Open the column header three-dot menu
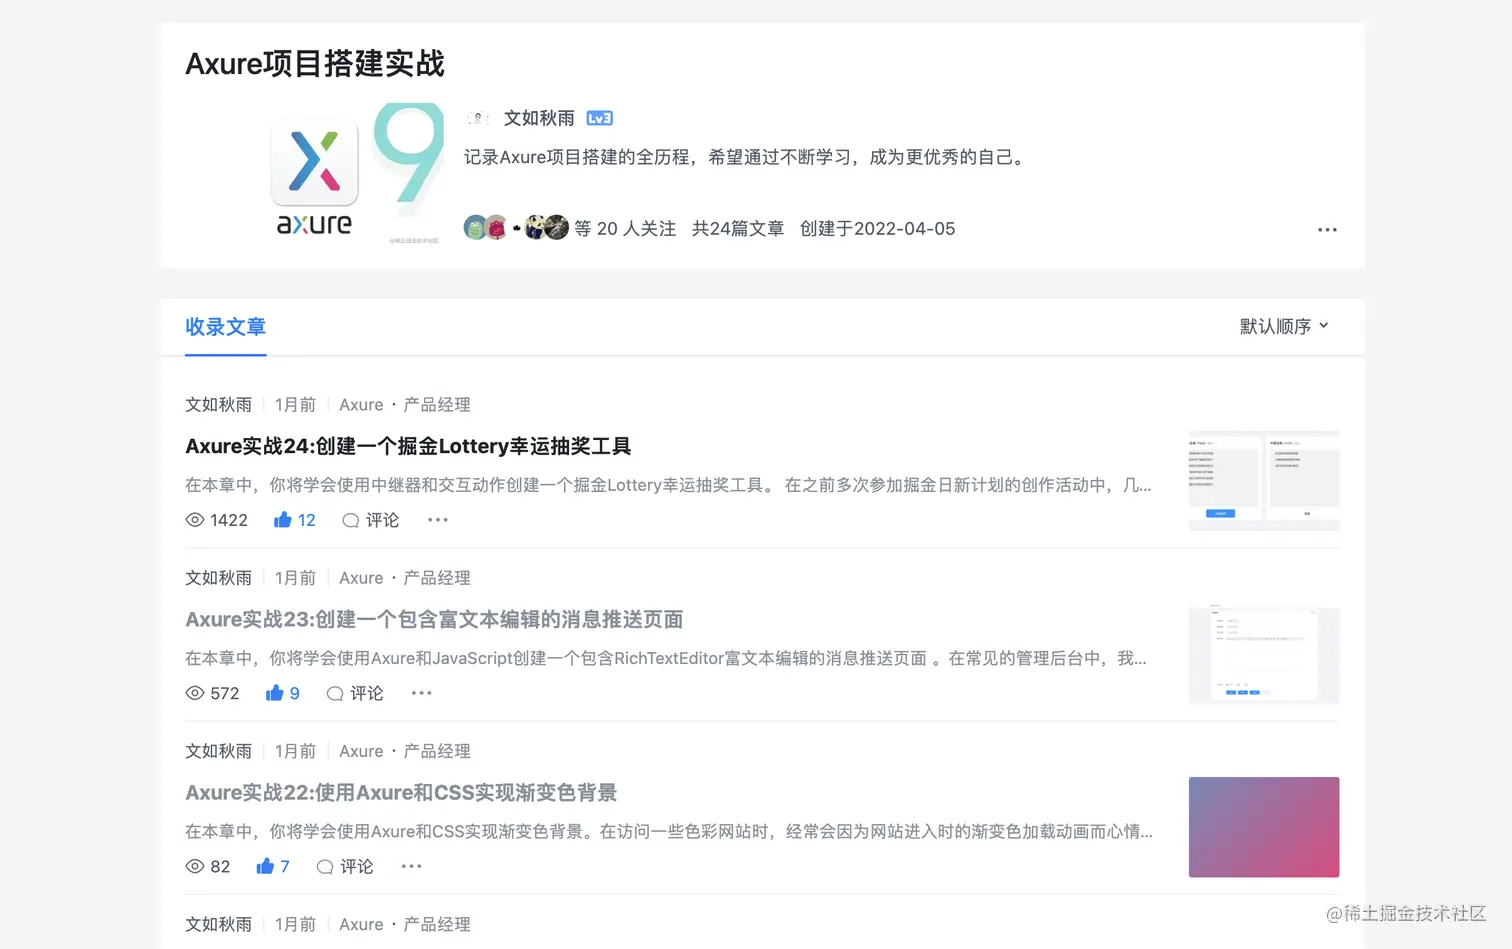The height and width of the screenshot is (949, 1512). [x=1327, y=230]
